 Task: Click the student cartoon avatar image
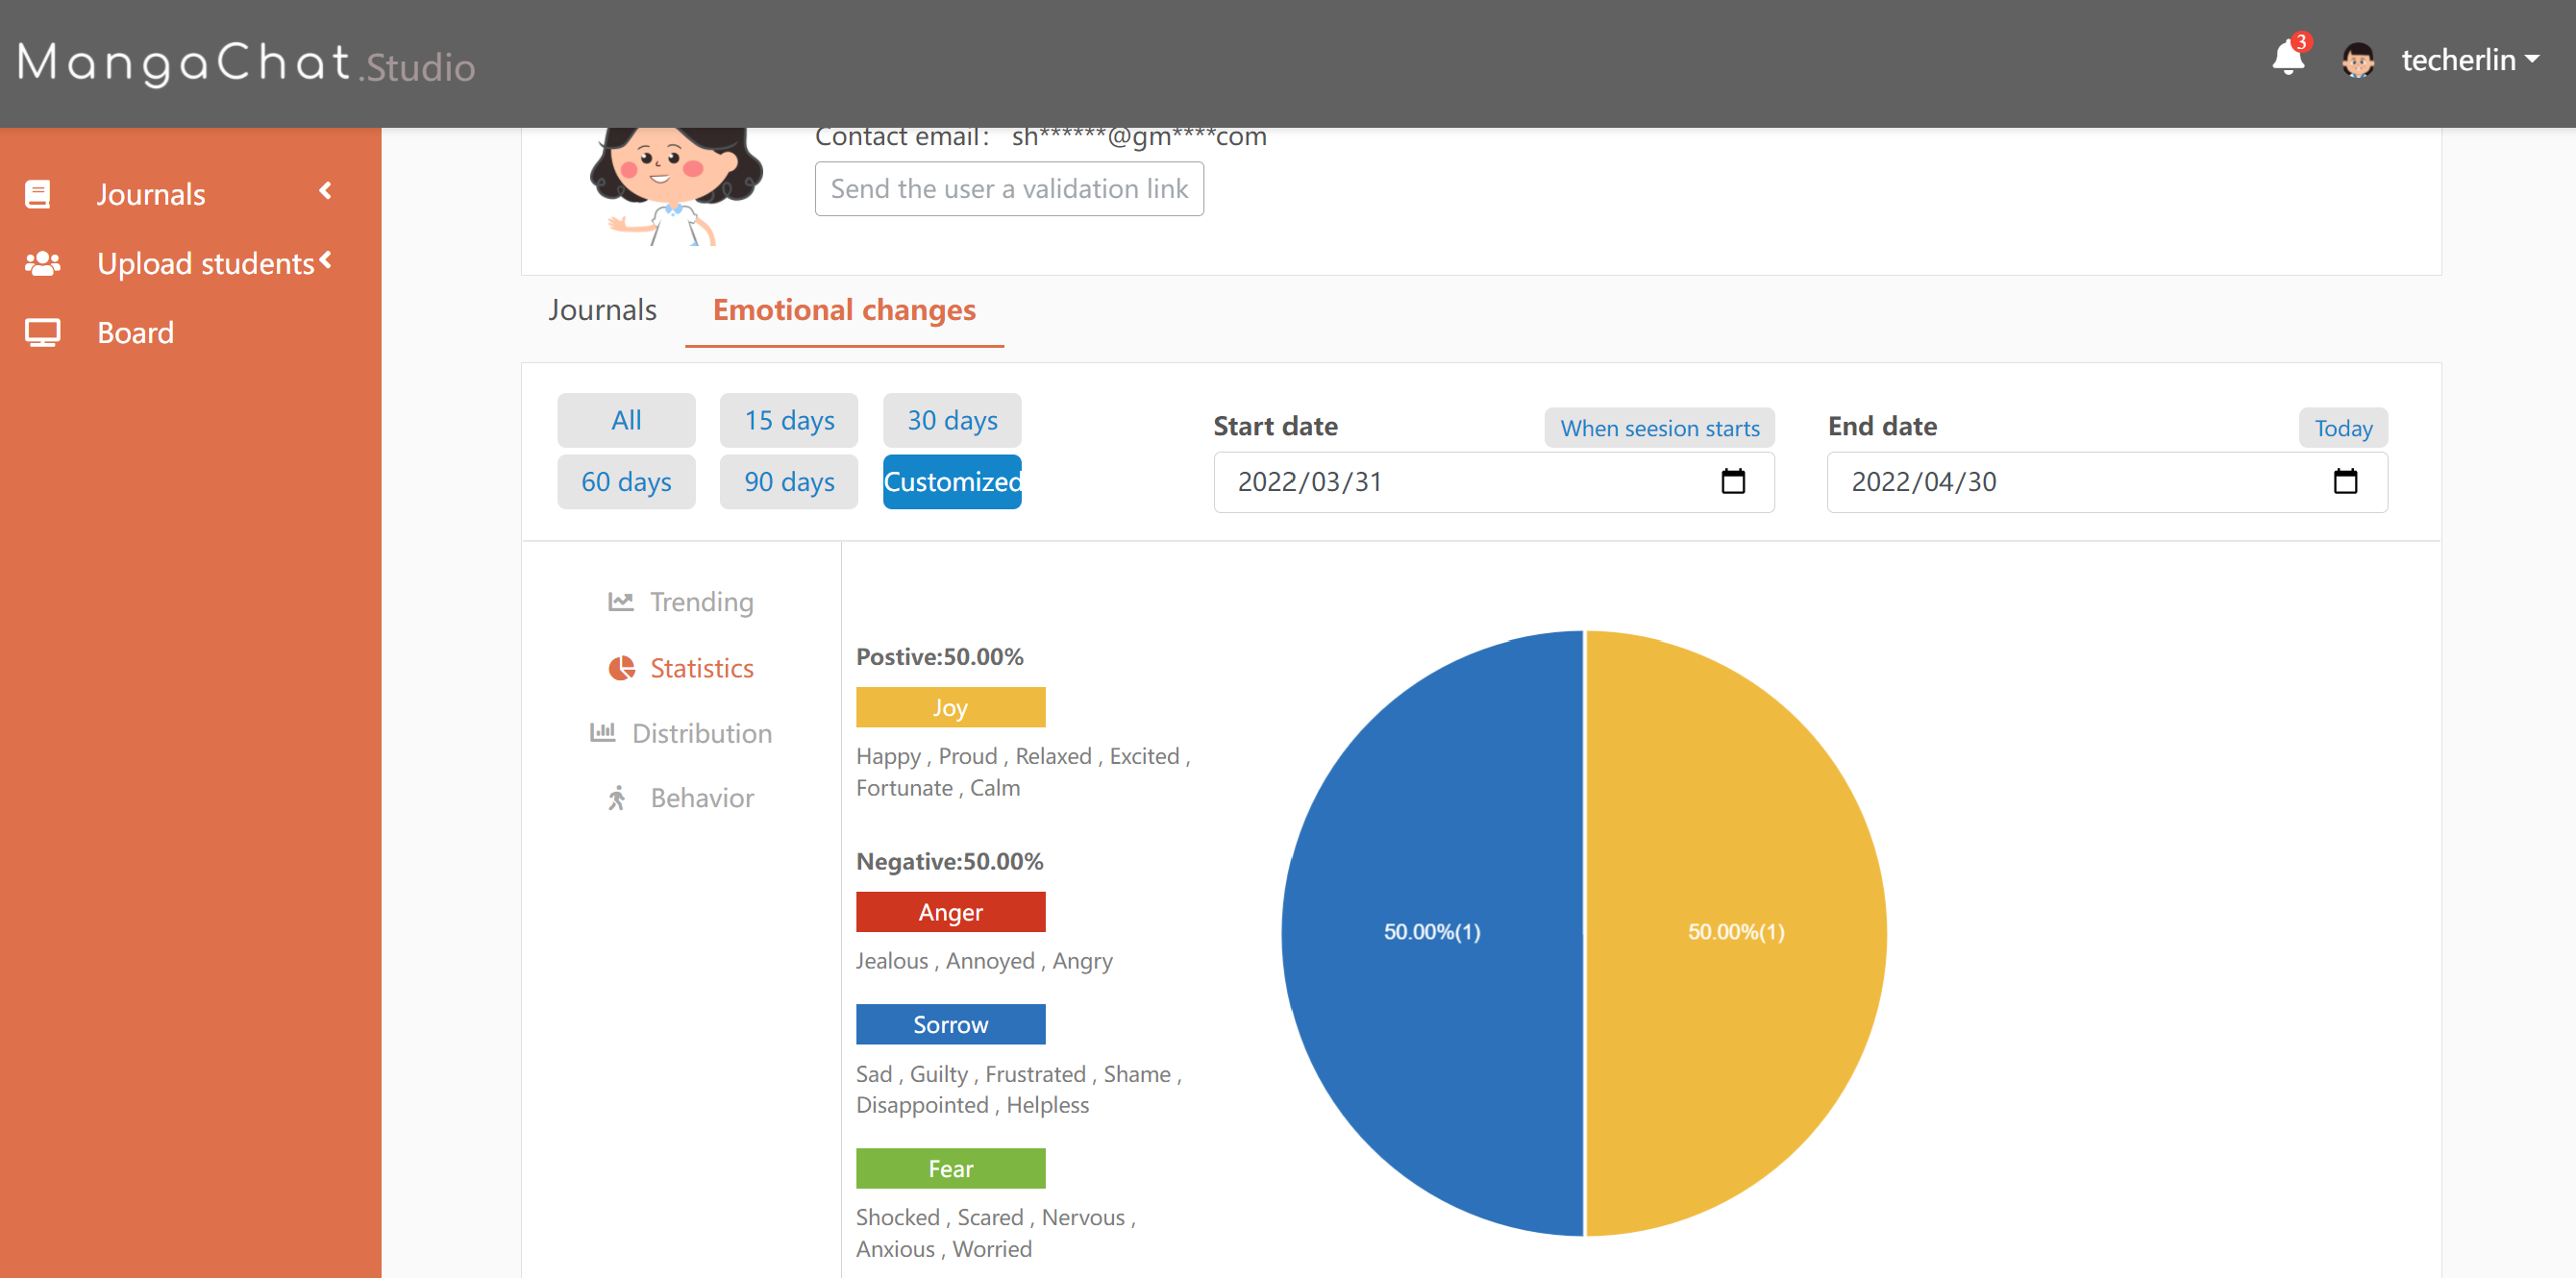tap(675, 186)
